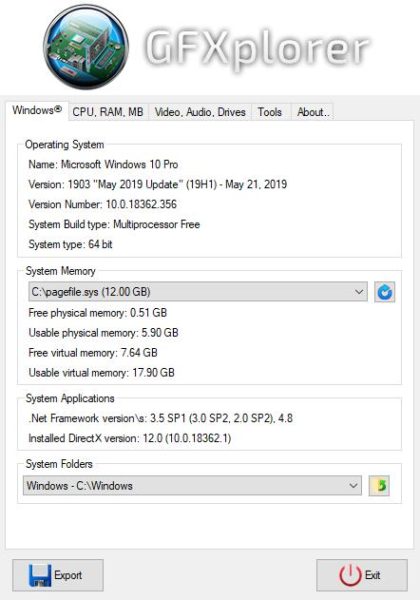Click the '.Net Framework version\s' line

coord(161,418)
